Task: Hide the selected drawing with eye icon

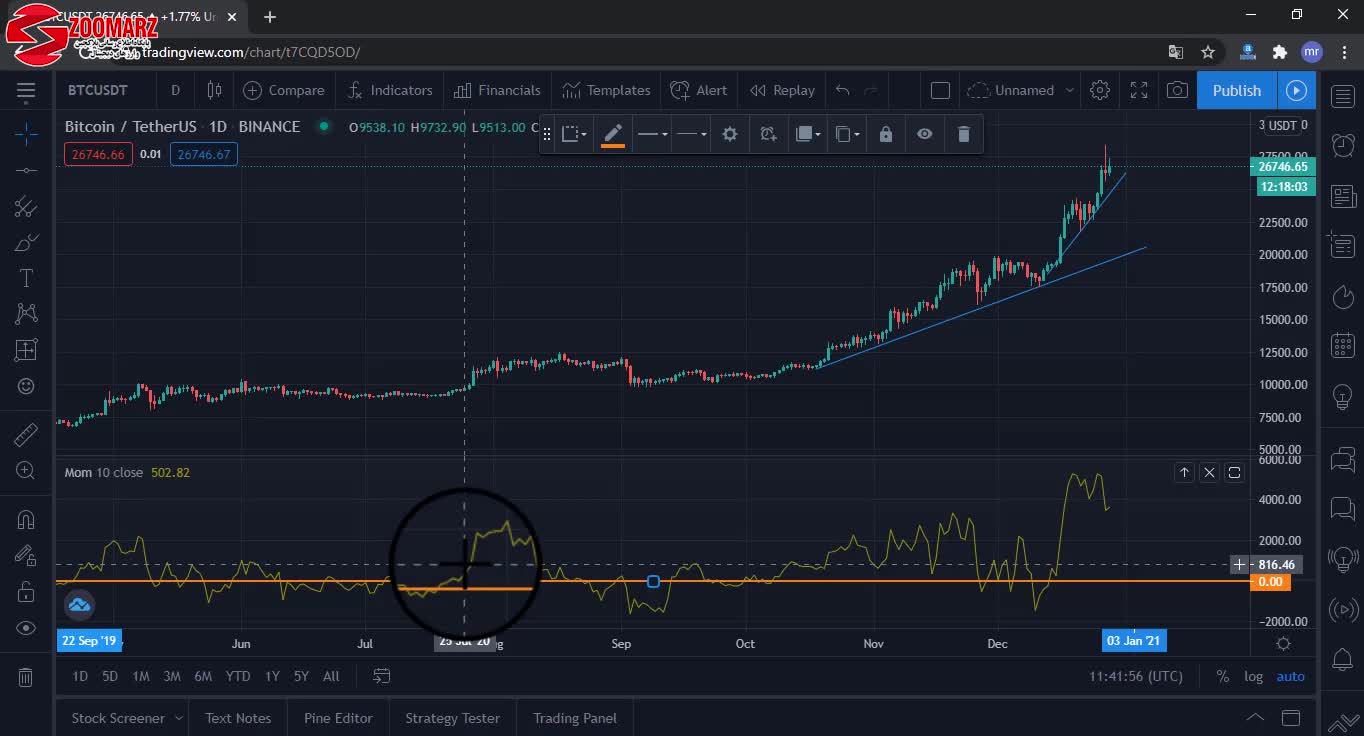Action: 924,134
